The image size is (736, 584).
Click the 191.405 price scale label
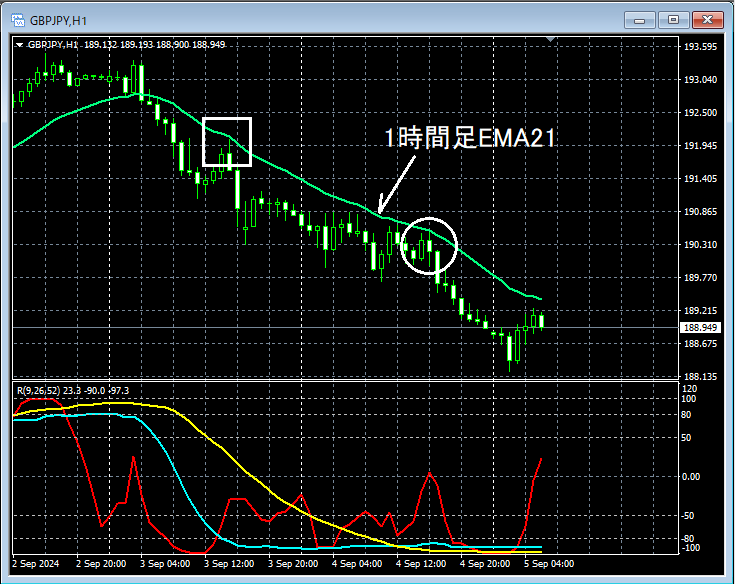(x=700, y=179)
